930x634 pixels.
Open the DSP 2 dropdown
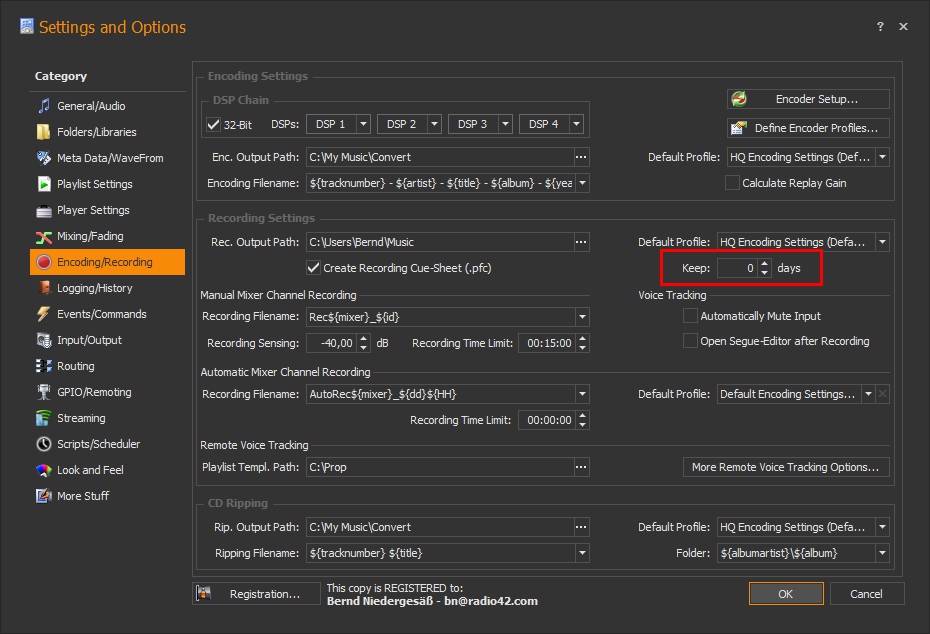[x=435, y=125]
